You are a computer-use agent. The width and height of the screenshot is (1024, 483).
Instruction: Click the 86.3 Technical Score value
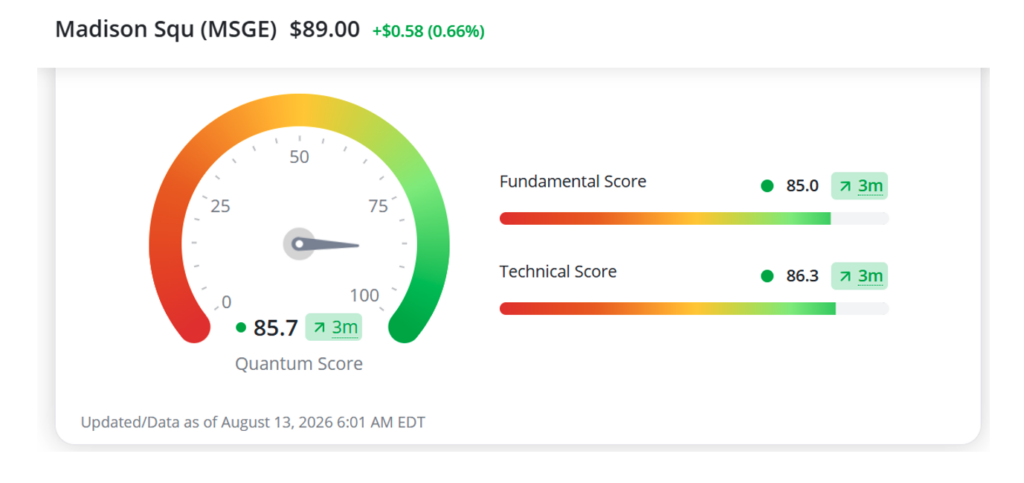pos(802,276)
